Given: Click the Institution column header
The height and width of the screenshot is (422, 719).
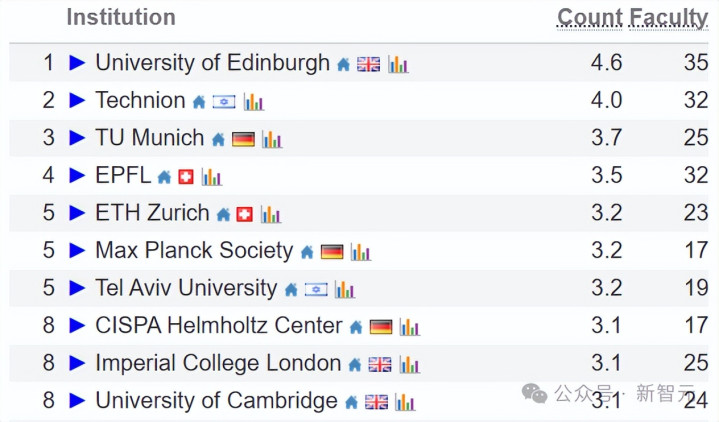Looking at the screenshot, I should pyautogui.click(x=120, y=17).
